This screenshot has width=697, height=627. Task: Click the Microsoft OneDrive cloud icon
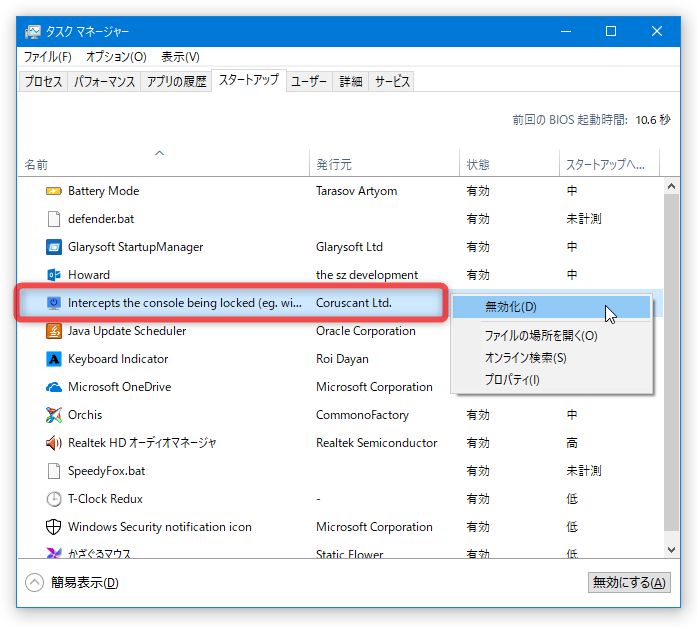tap(54, 387)
